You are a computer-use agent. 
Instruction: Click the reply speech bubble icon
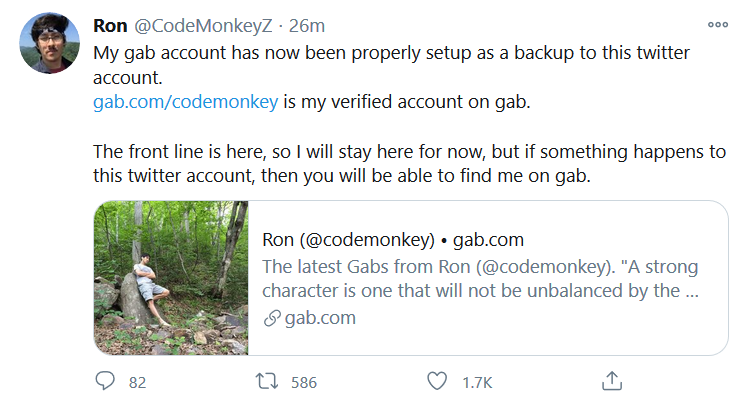click(x=105, y=381)
